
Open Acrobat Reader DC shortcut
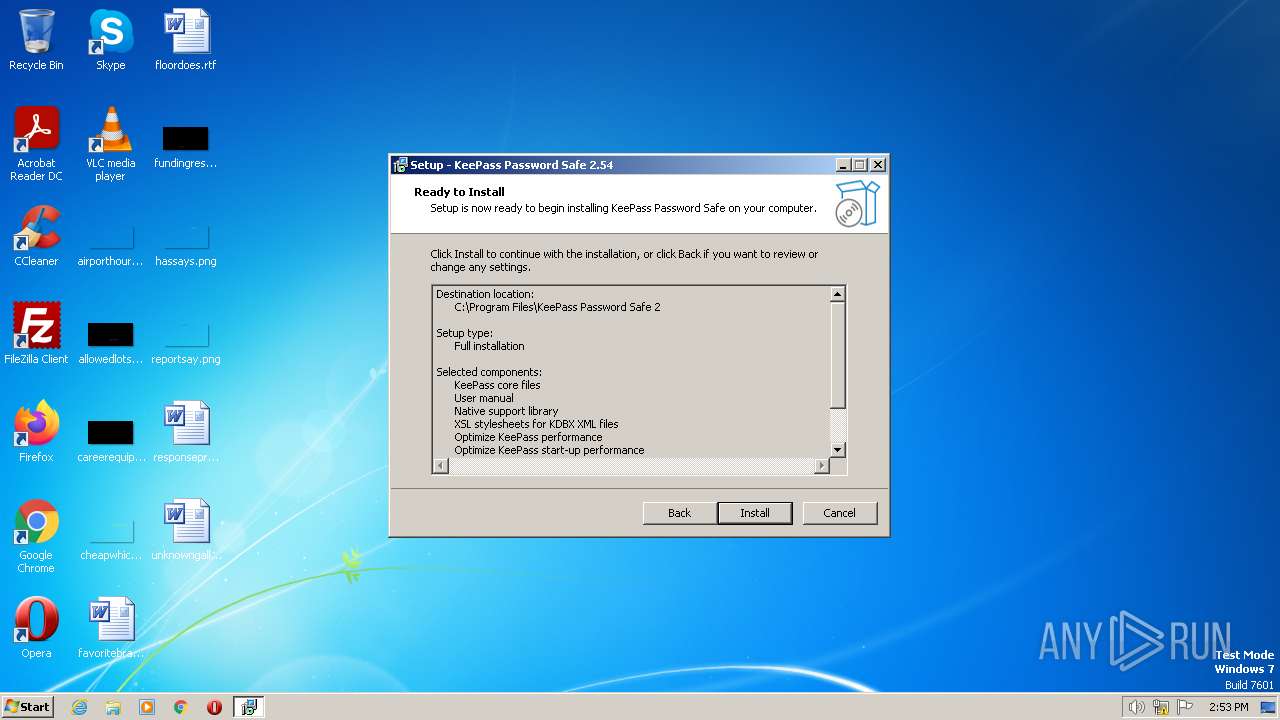36,144
